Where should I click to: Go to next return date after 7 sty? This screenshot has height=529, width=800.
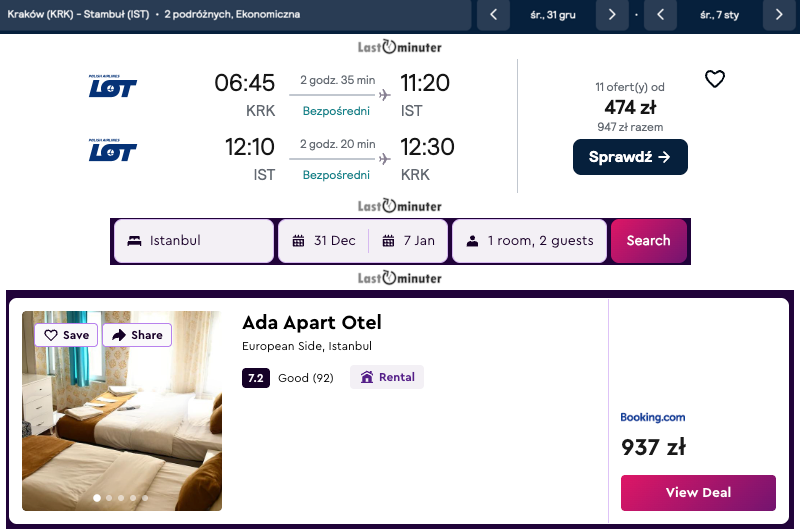point(779,15)
